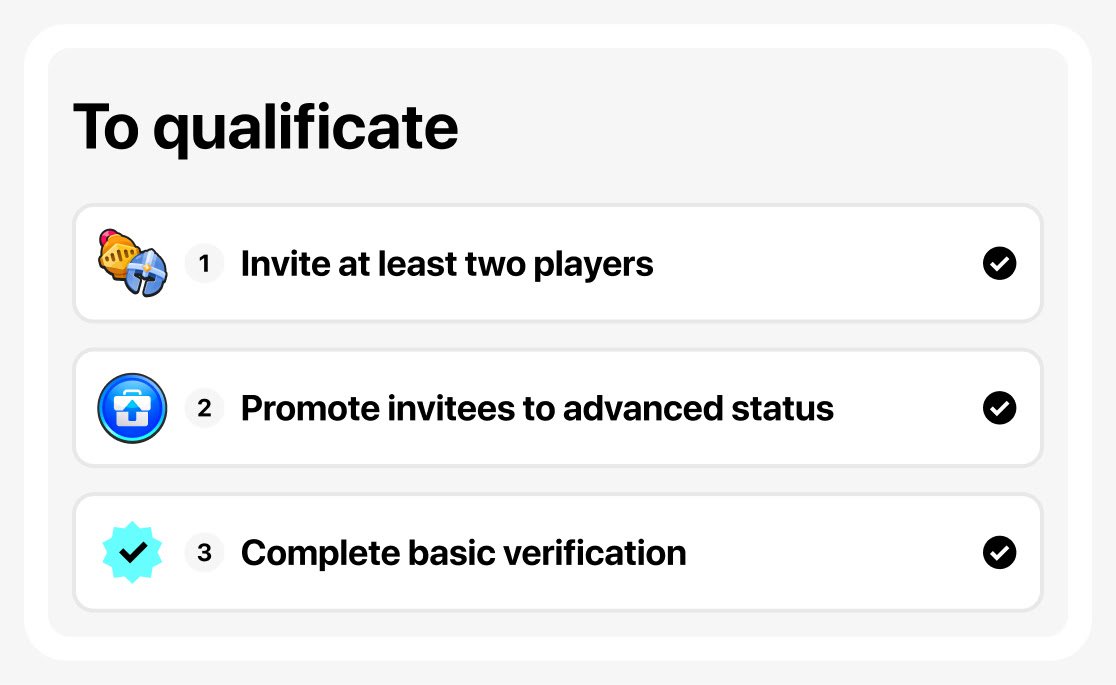
Task: Click the checkmark inside the teal badge
Action: point(131,551)
